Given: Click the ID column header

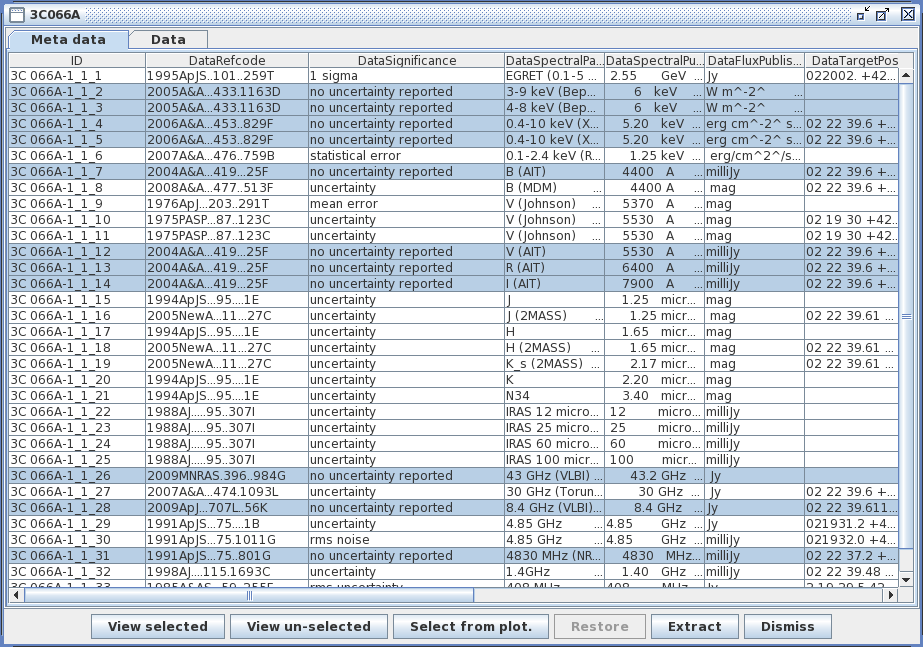Looking at the screenshot, I should pos(77,61).
